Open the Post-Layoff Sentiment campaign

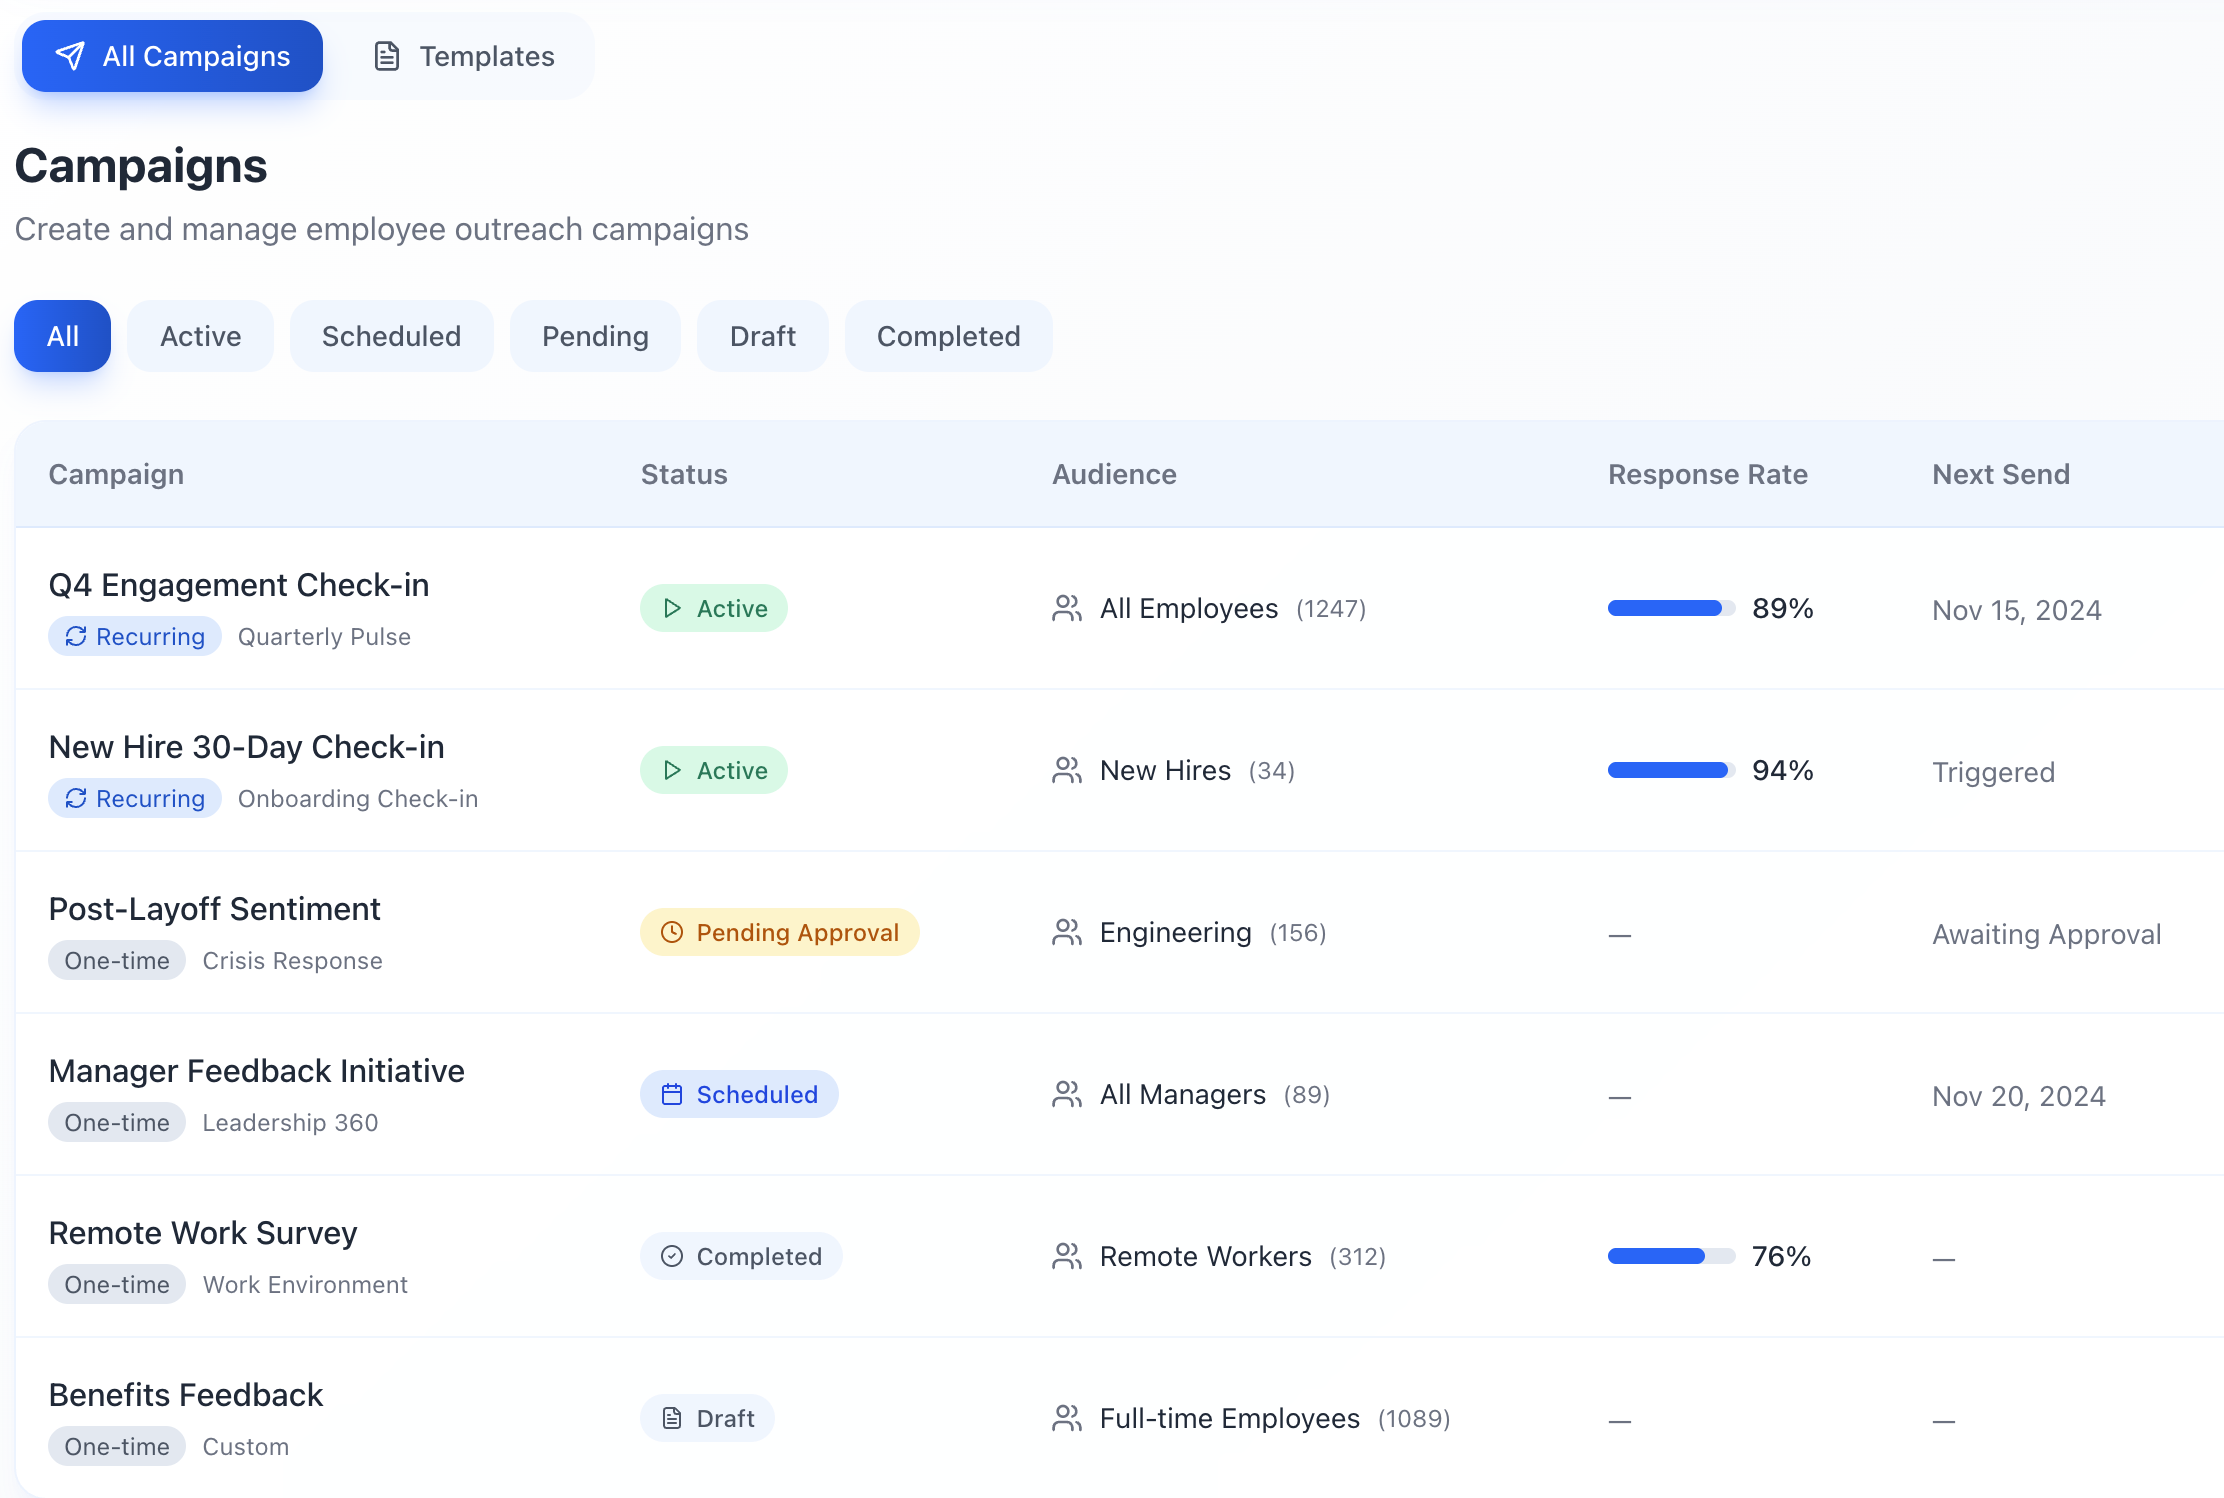click(x=214, y=908)
